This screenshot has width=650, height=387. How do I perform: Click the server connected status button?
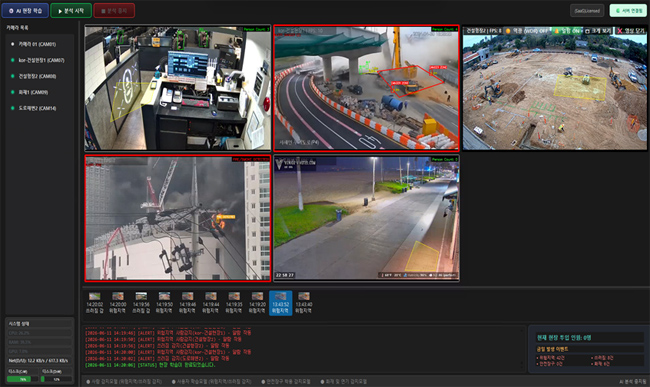[x=628, y=11]
